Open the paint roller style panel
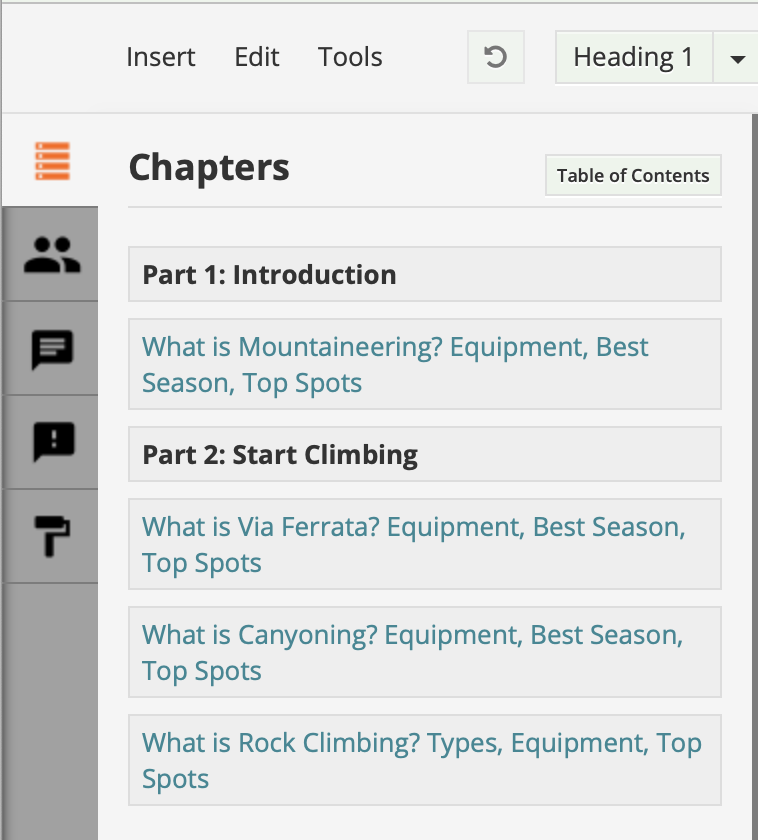The image size is (758, 840). point(52,536)
